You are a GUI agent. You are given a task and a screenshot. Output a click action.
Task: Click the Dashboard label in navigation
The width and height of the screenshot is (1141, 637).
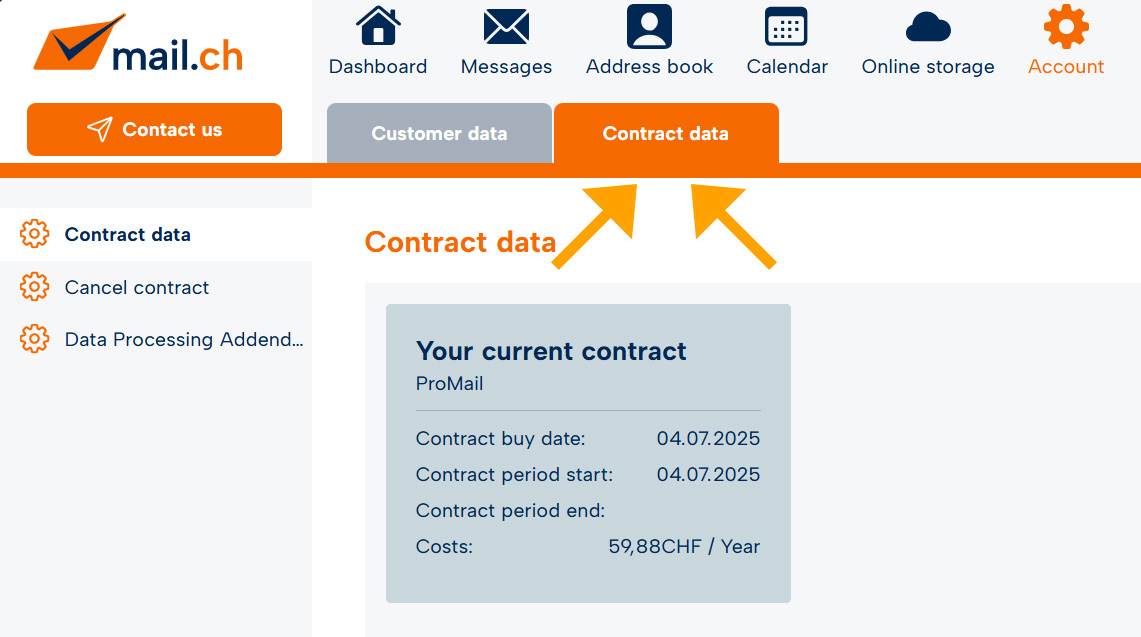(378, 66)
